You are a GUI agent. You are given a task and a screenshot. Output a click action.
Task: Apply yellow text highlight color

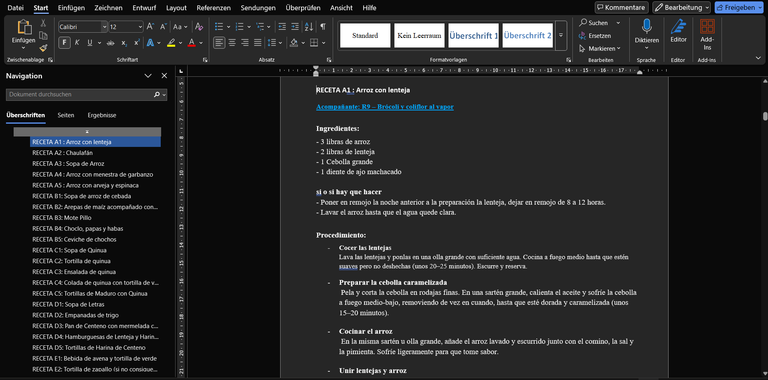171,43
